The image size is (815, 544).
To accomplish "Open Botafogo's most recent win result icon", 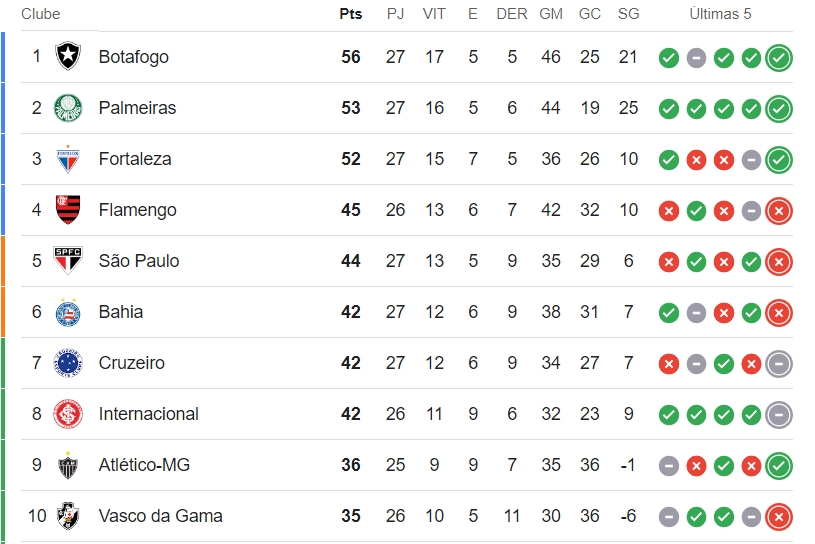I will click(x=779, y=57).
